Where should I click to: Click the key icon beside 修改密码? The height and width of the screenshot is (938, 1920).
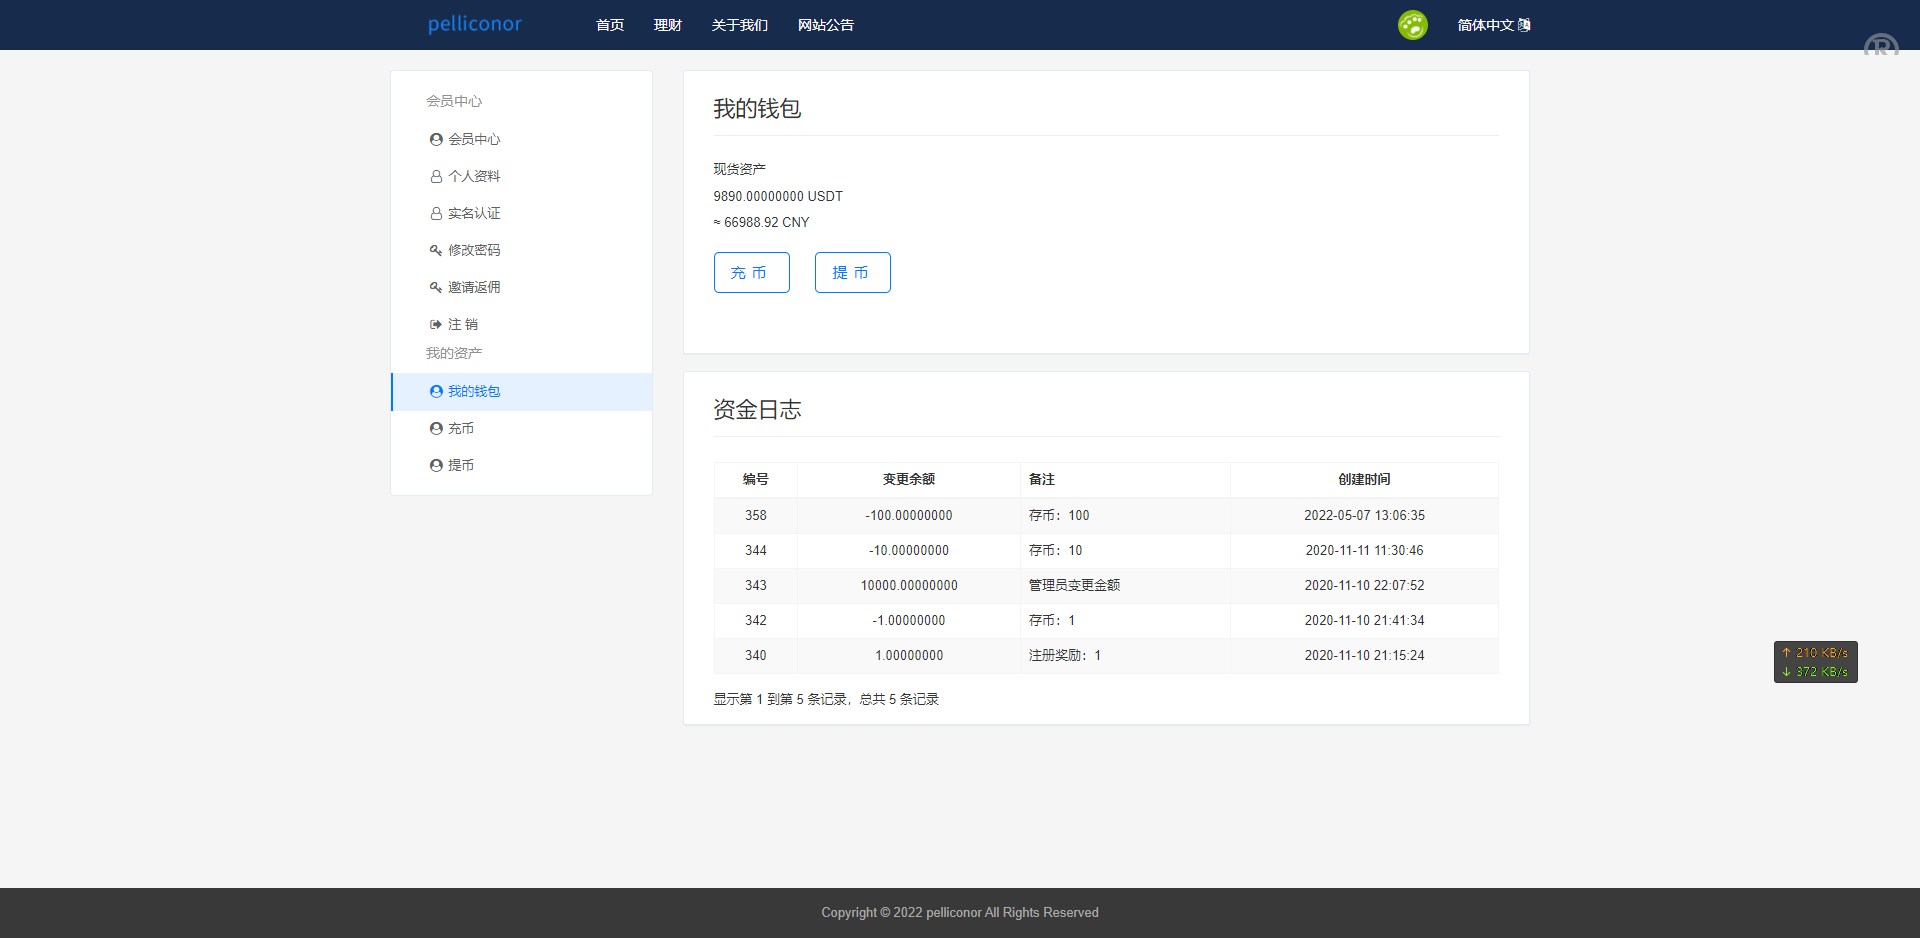click(436, 251)
